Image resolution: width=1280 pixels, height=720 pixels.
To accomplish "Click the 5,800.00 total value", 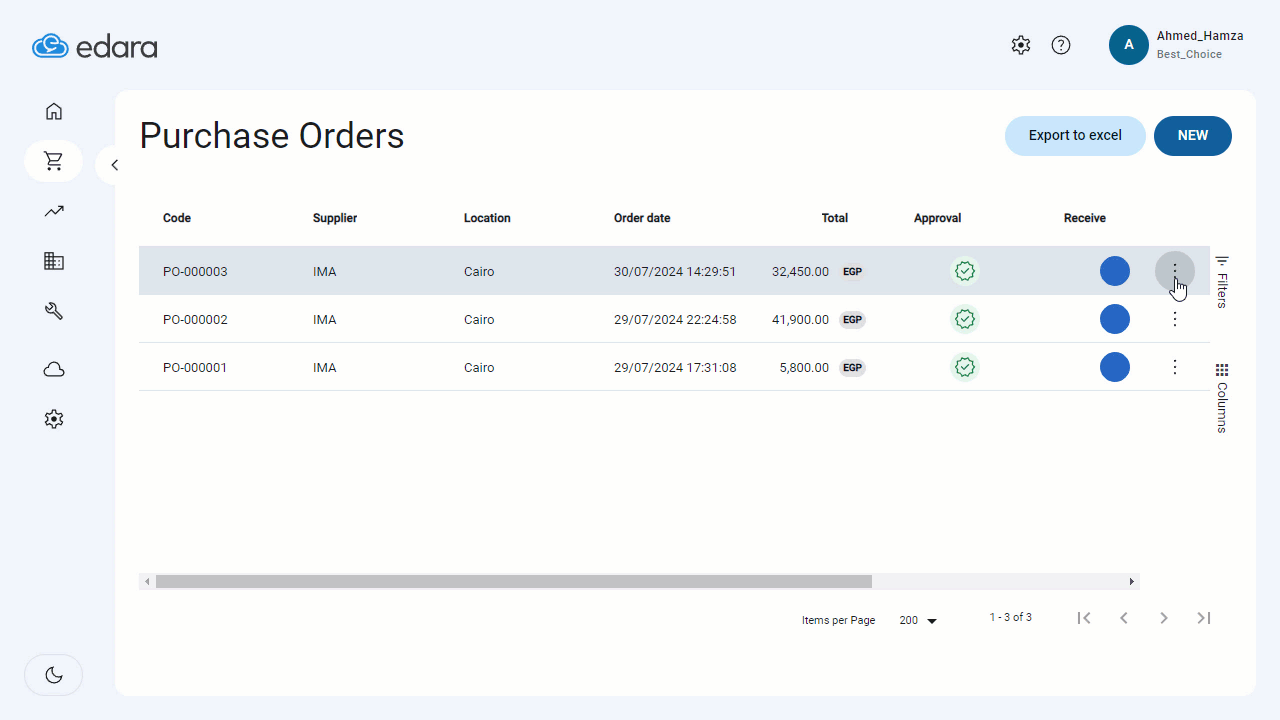I will click(x=804, y=367).
